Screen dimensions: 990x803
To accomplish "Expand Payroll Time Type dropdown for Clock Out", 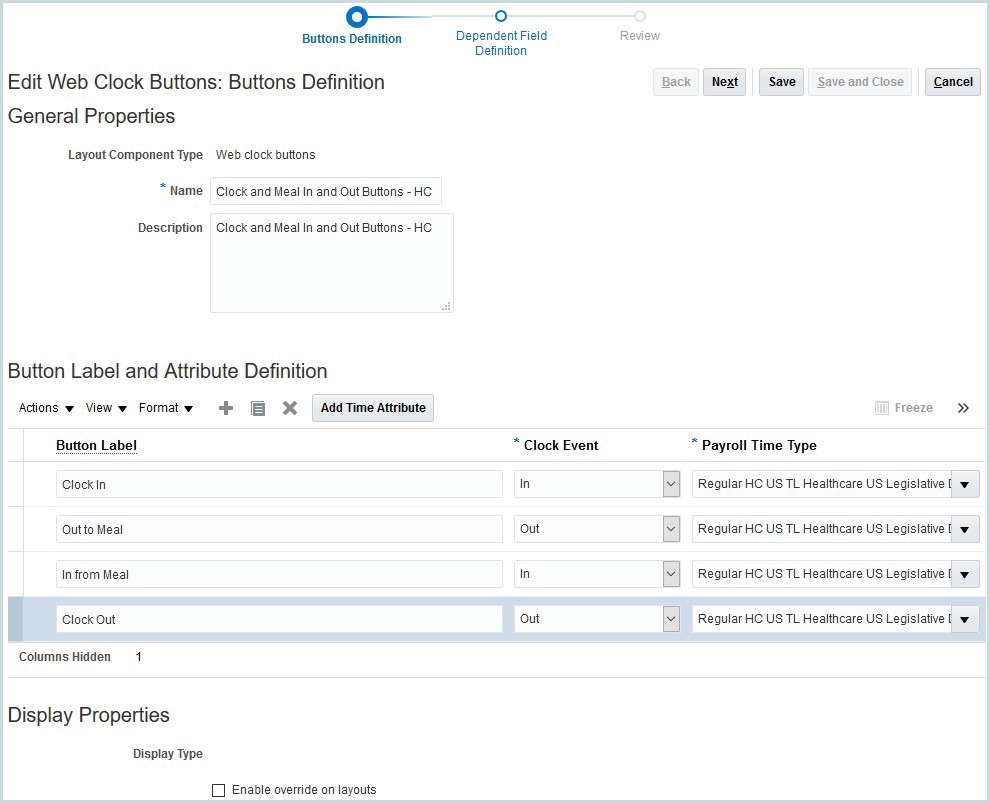I will (964, 619).
